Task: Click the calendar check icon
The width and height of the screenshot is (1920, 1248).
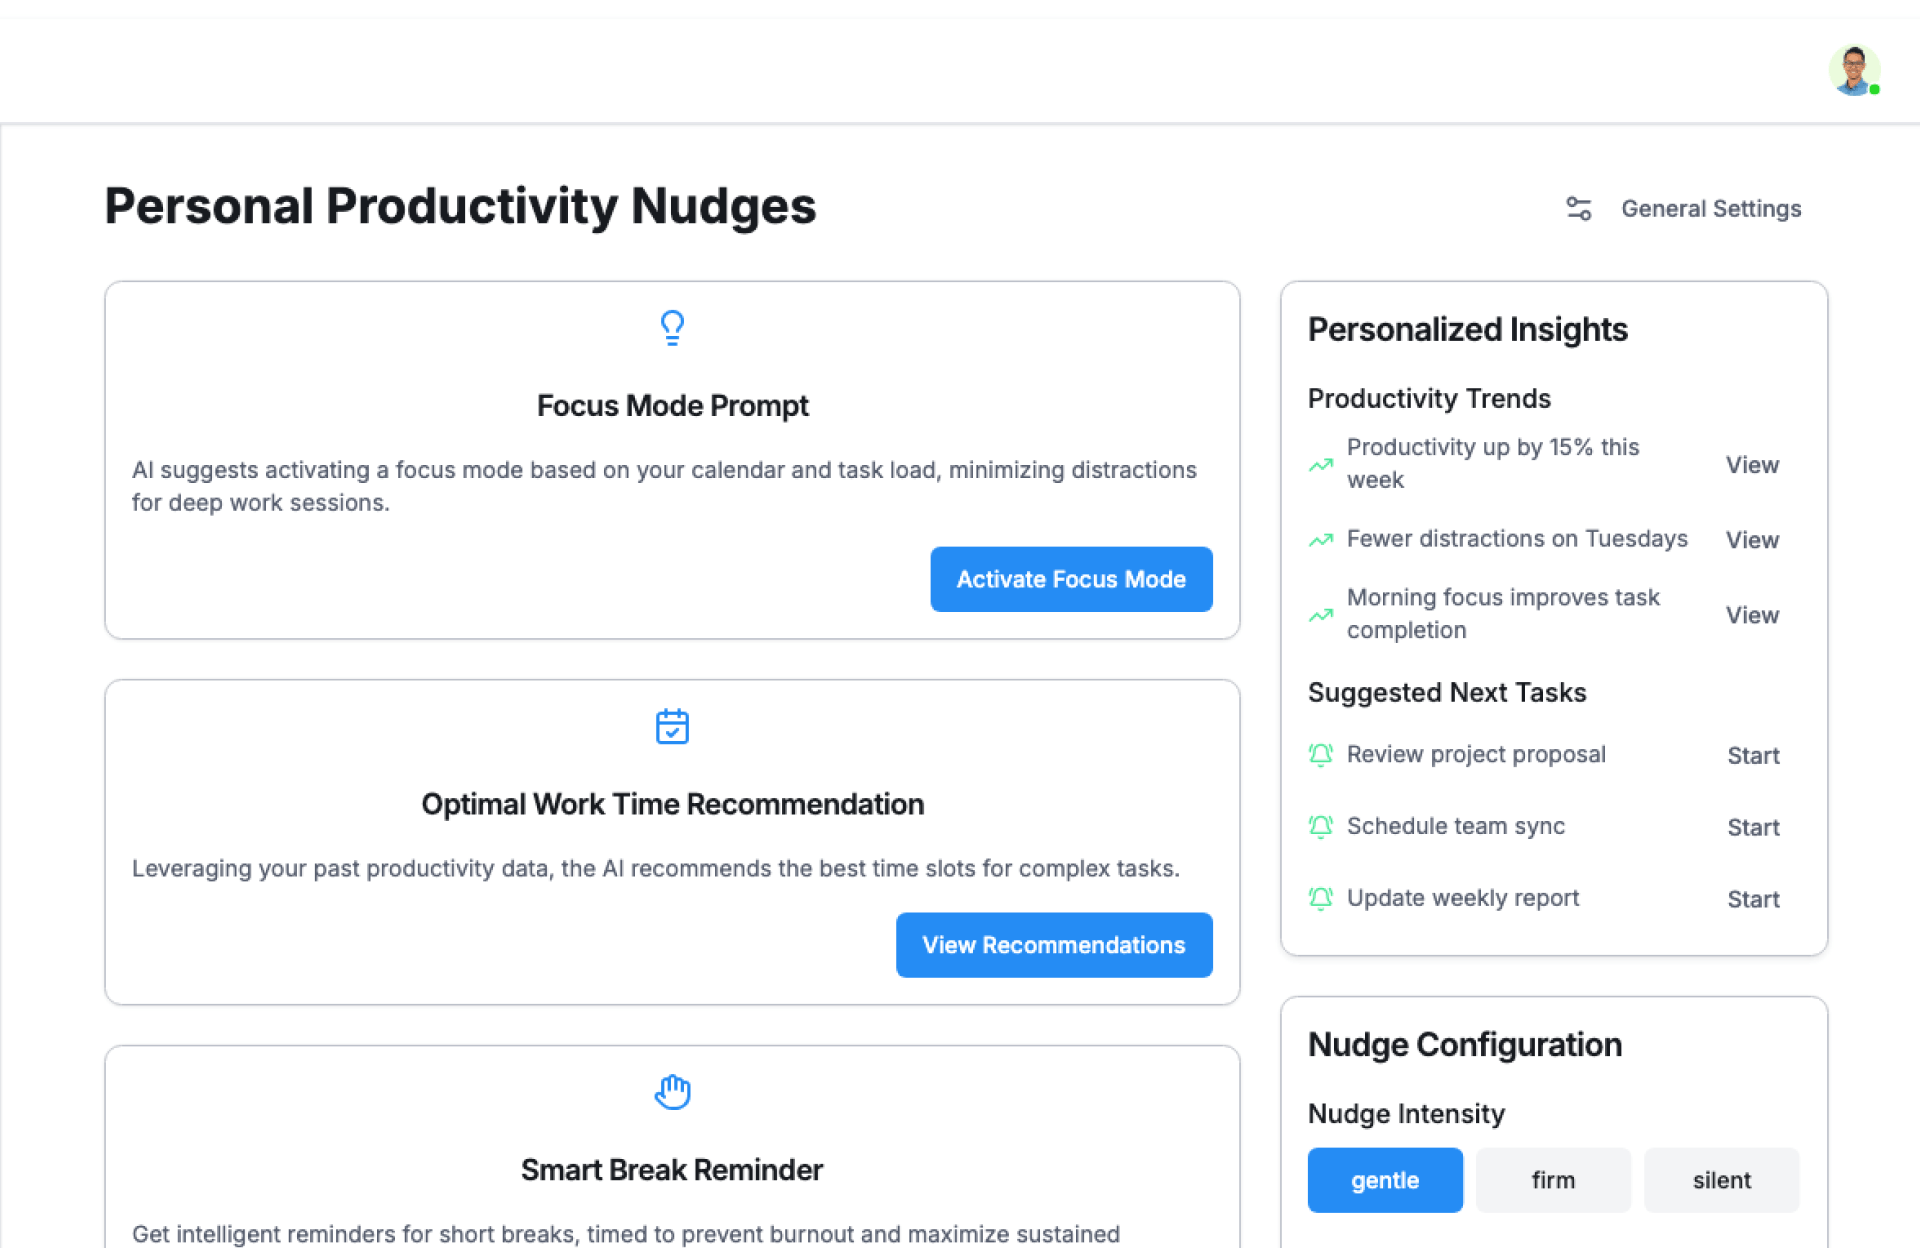Action: [672, 726]
